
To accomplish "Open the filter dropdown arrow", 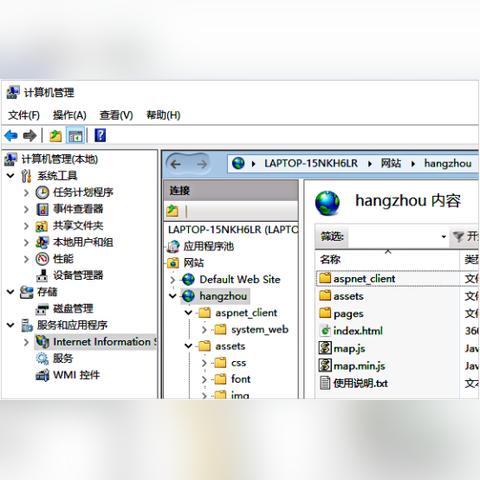I will 444,237.
